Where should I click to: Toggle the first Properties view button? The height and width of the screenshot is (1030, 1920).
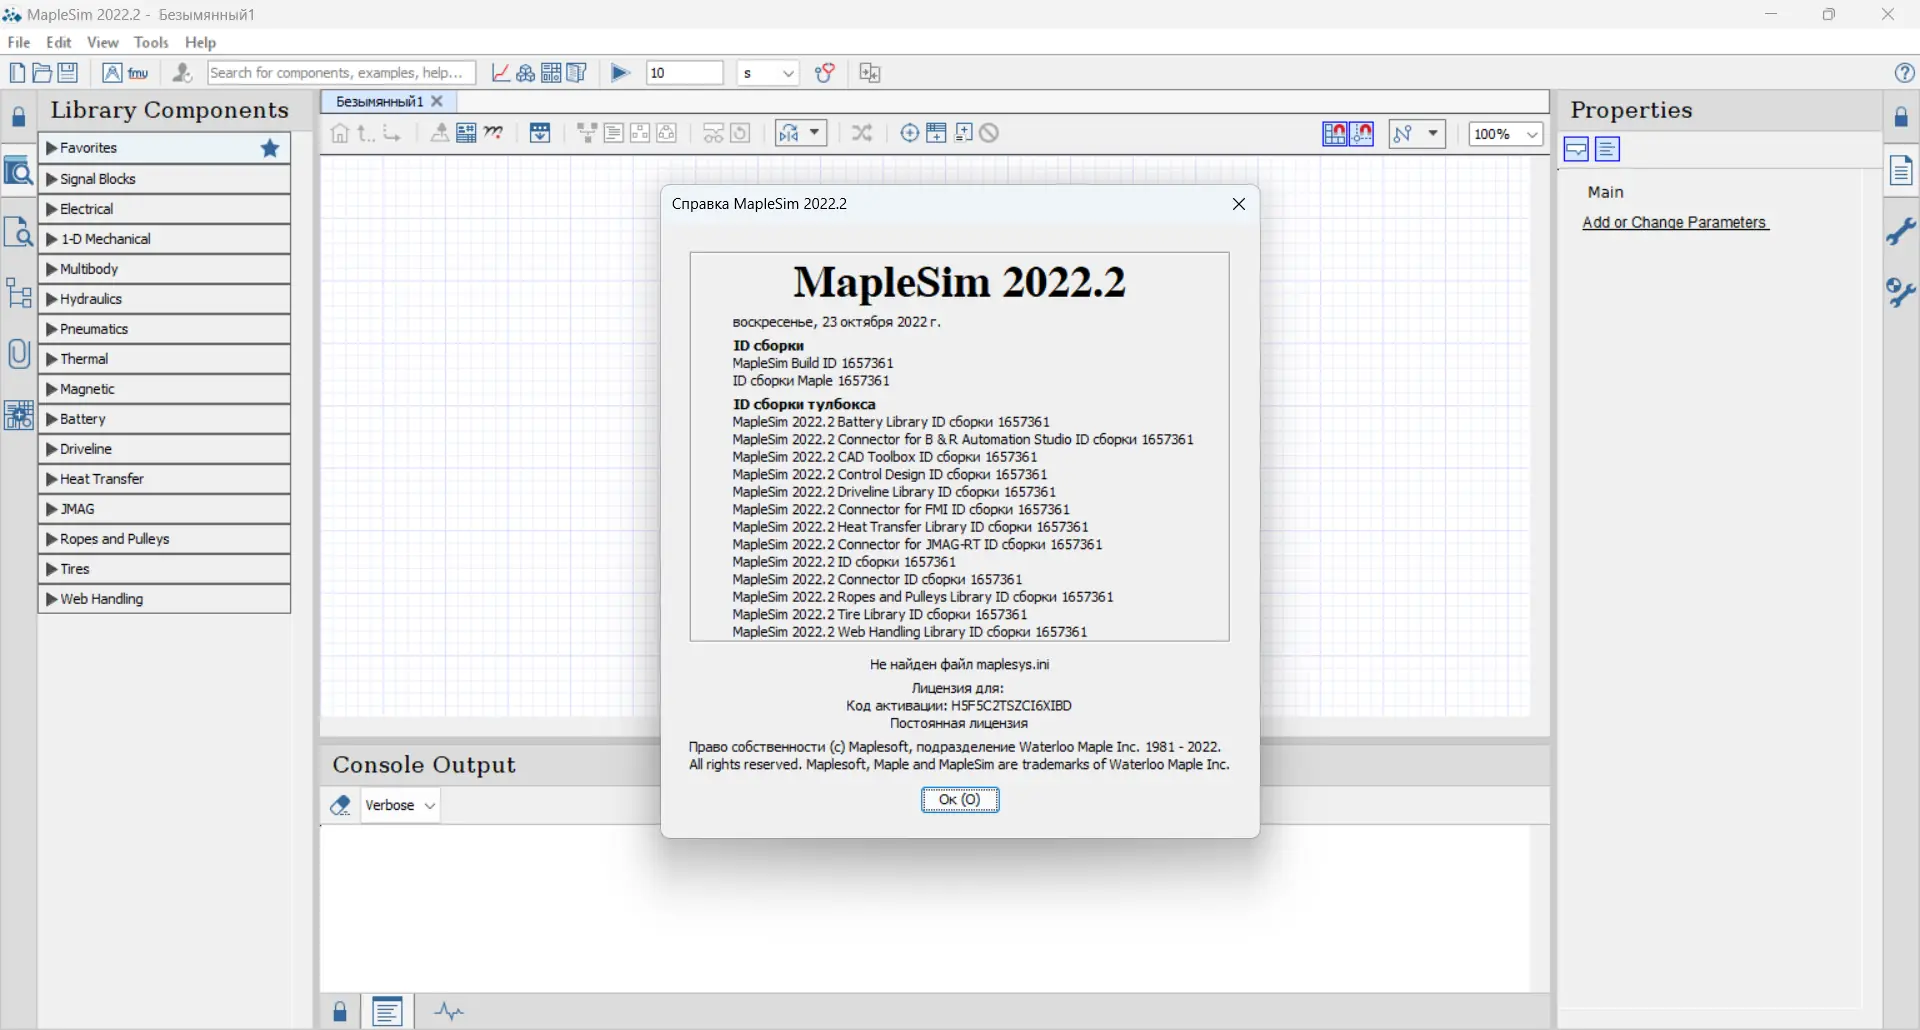tap(1577, 150)
